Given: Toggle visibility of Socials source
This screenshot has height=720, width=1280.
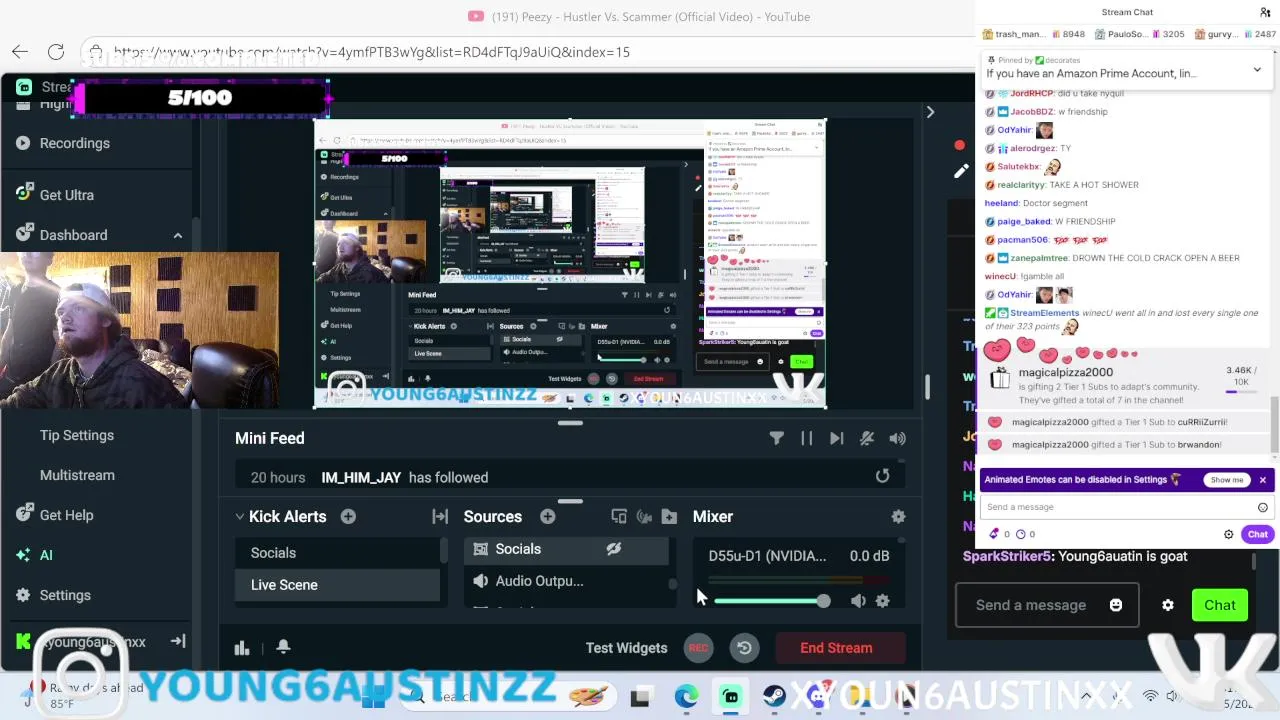Looking at the screenshot, I should tap(614, 549).
